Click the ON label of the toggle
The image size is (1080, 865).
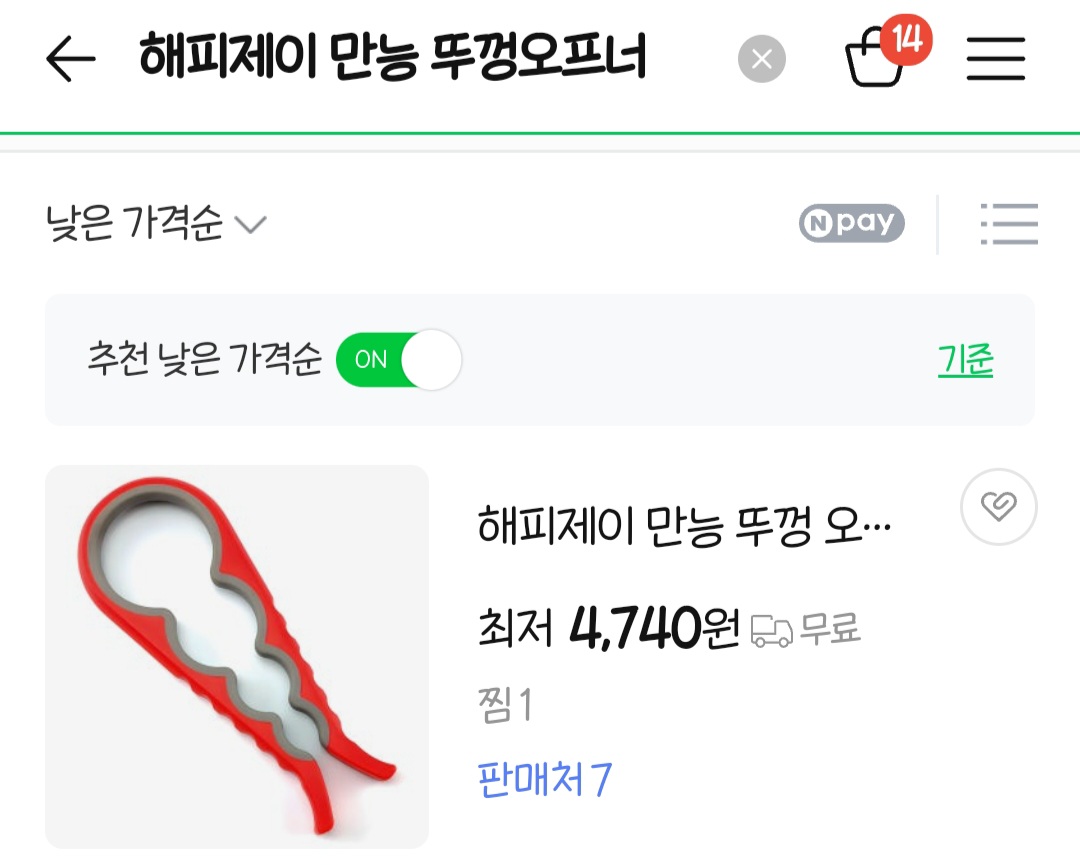click(x=371, y=359)
